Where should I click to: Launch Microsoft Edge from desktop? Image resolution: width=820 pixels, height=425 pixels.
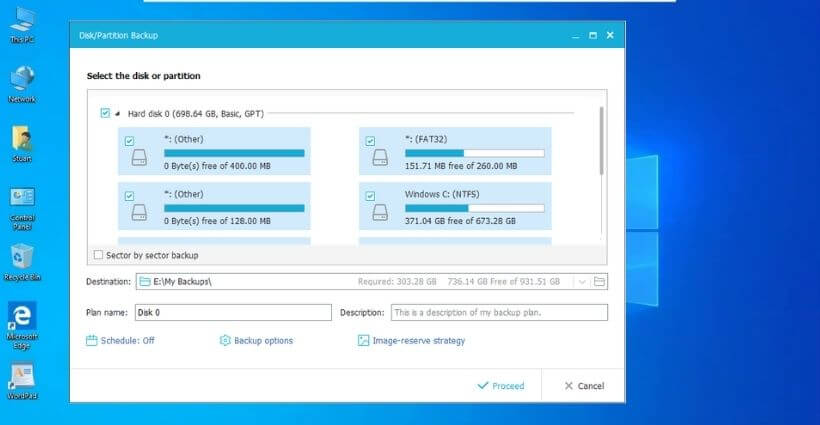point(22,318)
